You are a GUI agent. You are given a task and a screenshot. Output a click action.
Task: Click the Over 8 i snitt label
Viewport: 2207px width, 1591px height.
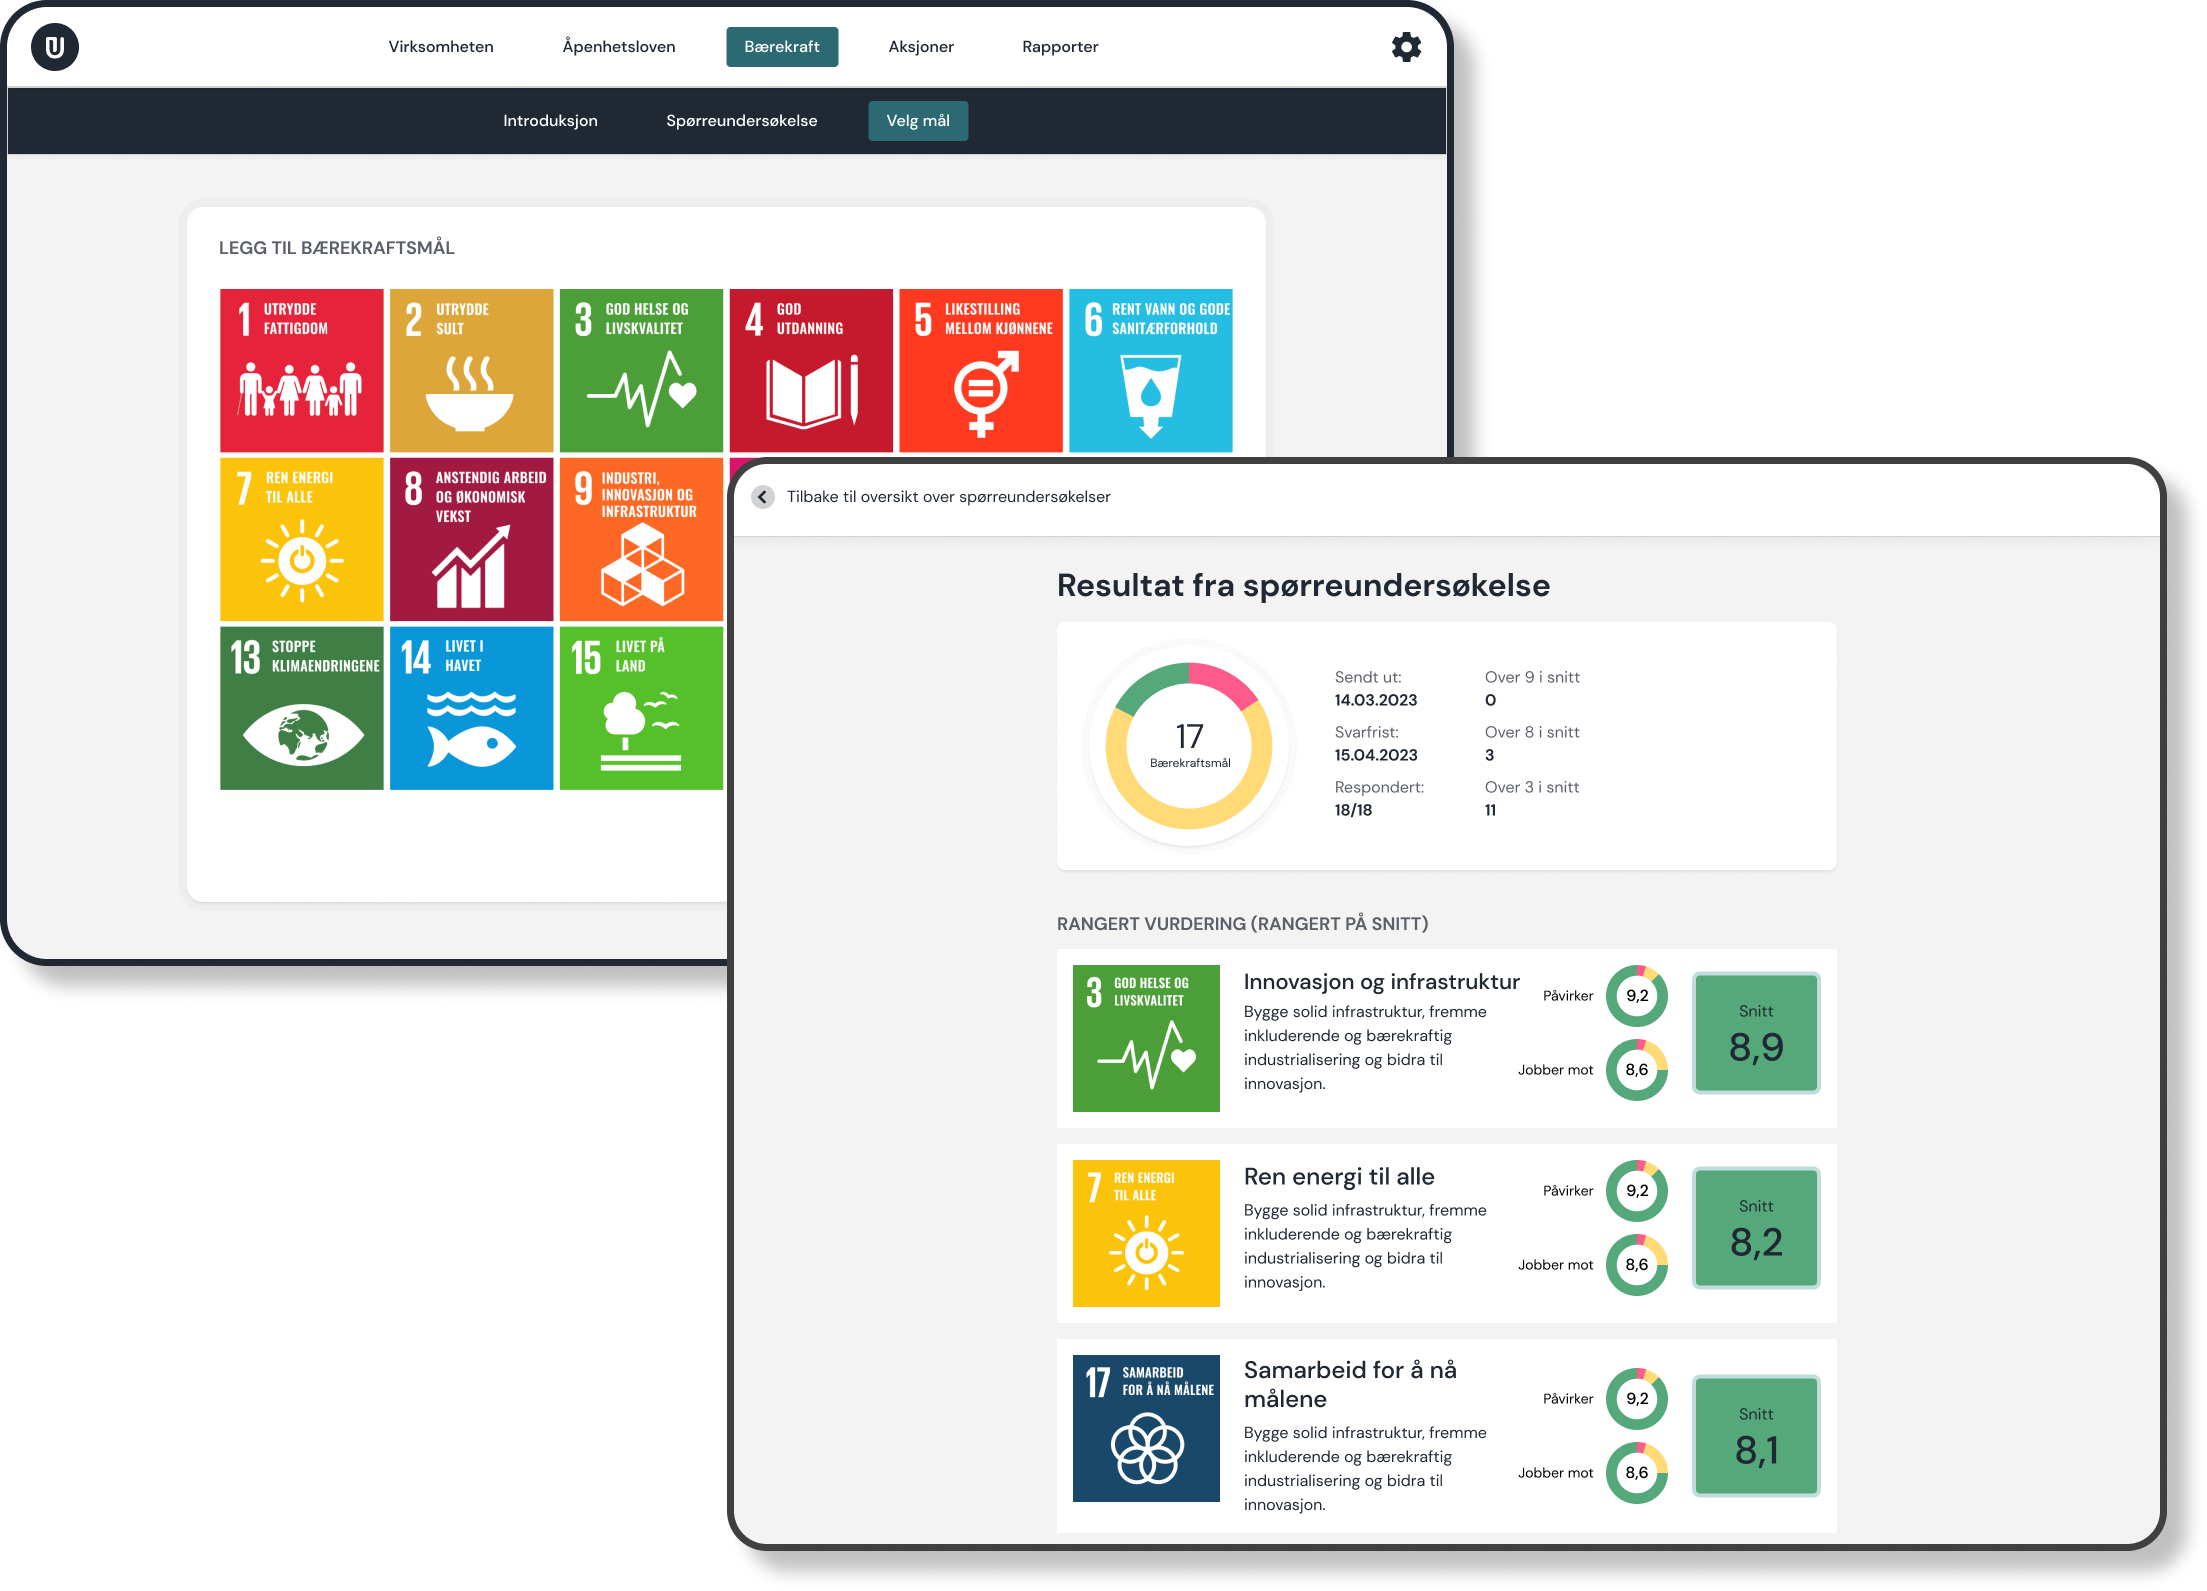click(1532, 732)
